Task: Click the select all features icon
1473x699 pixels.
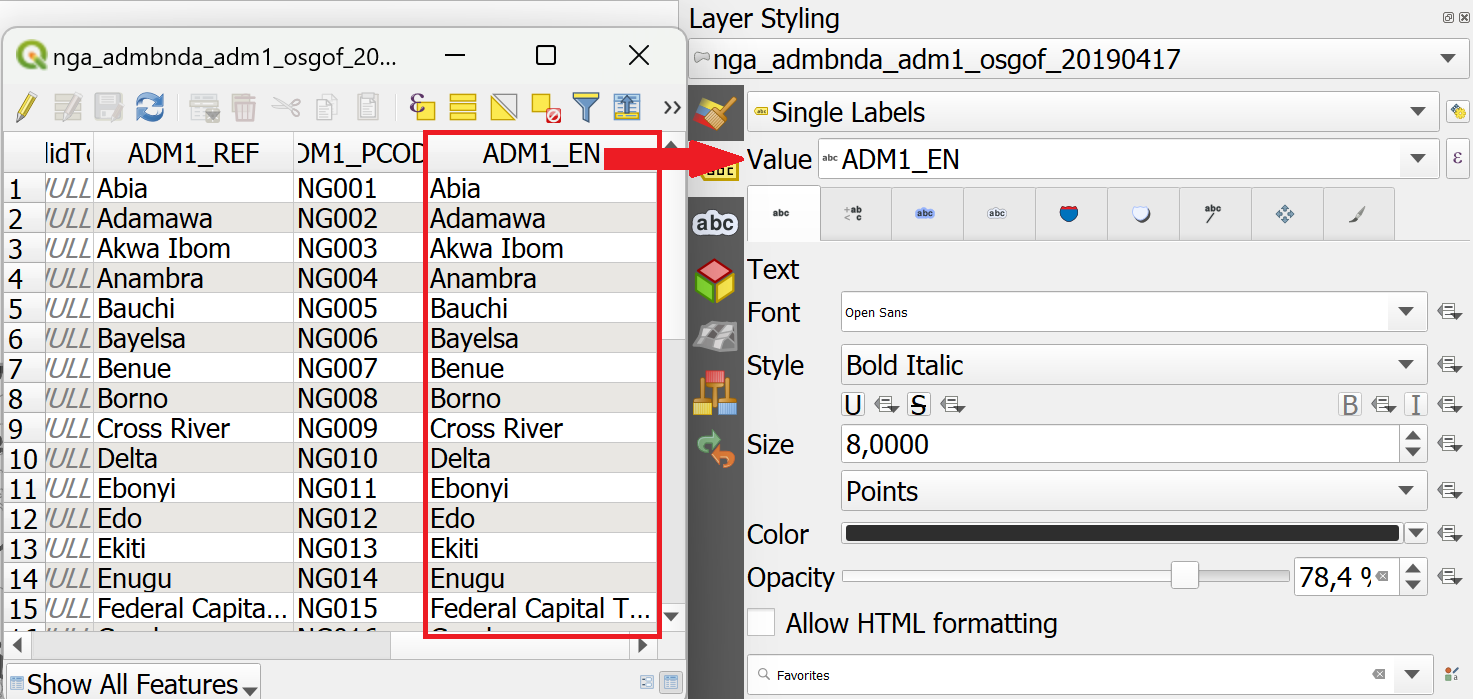Action: click(462, 106)
